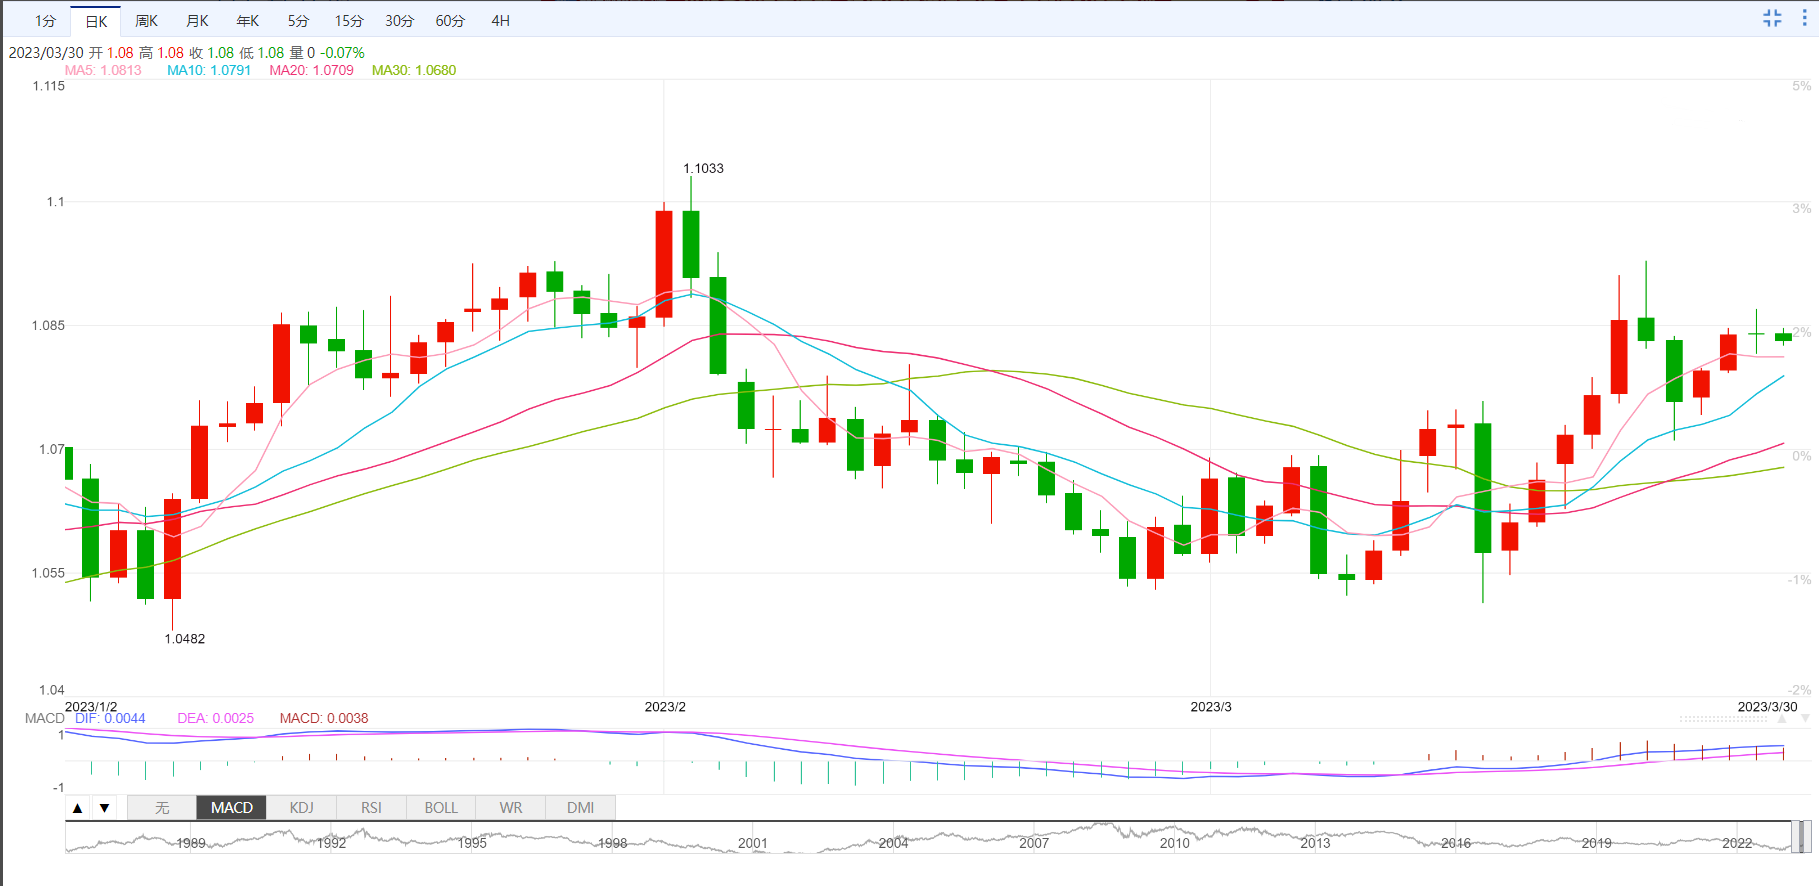The image size is (1819, 886).
Task: Click the black down-arrow beside indicator tabs
Action: tap(104, 808)
